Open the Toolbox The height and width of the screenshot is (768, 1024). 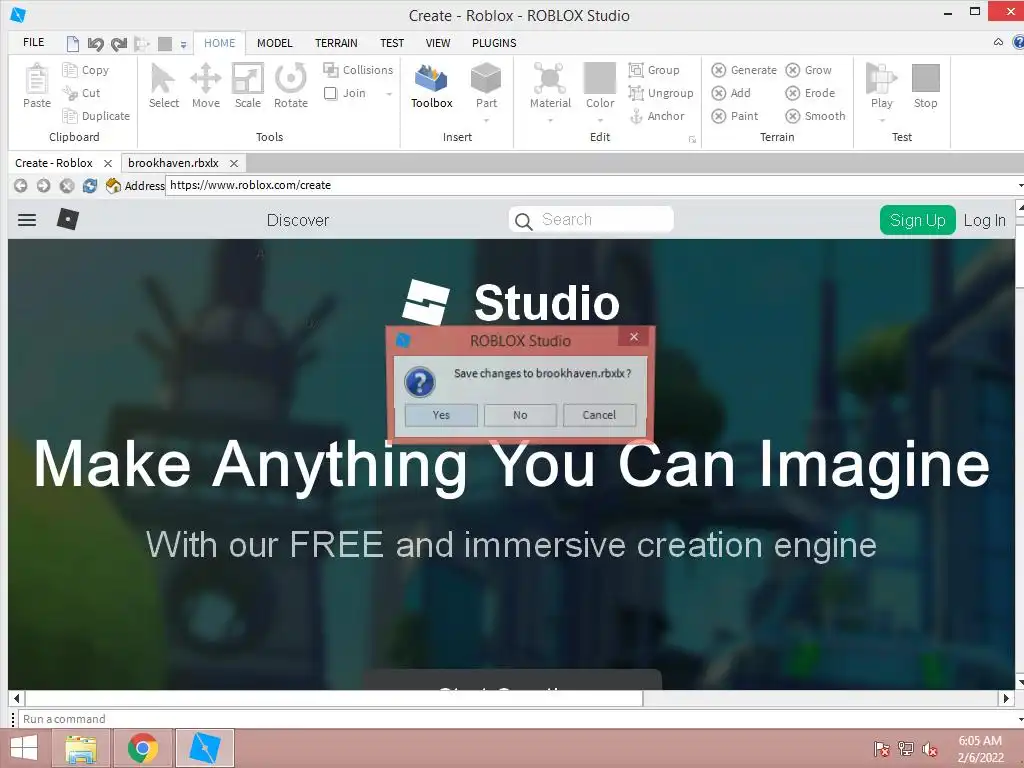pos(432,86)
